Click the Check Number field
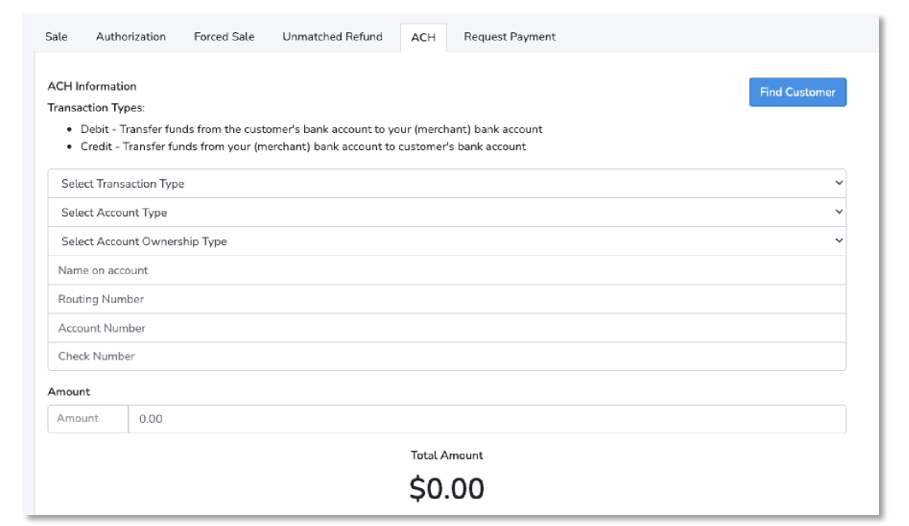Image resolution: width=909 pixels, height=526 pixels. [x=446, y=356]
